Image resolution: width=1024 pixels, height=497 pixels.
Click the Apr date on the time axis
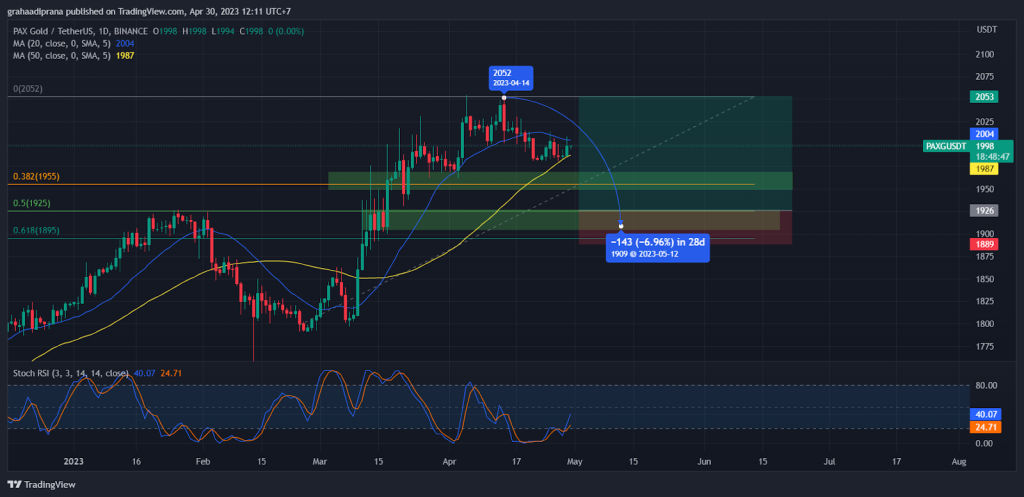tap(450, 462)
